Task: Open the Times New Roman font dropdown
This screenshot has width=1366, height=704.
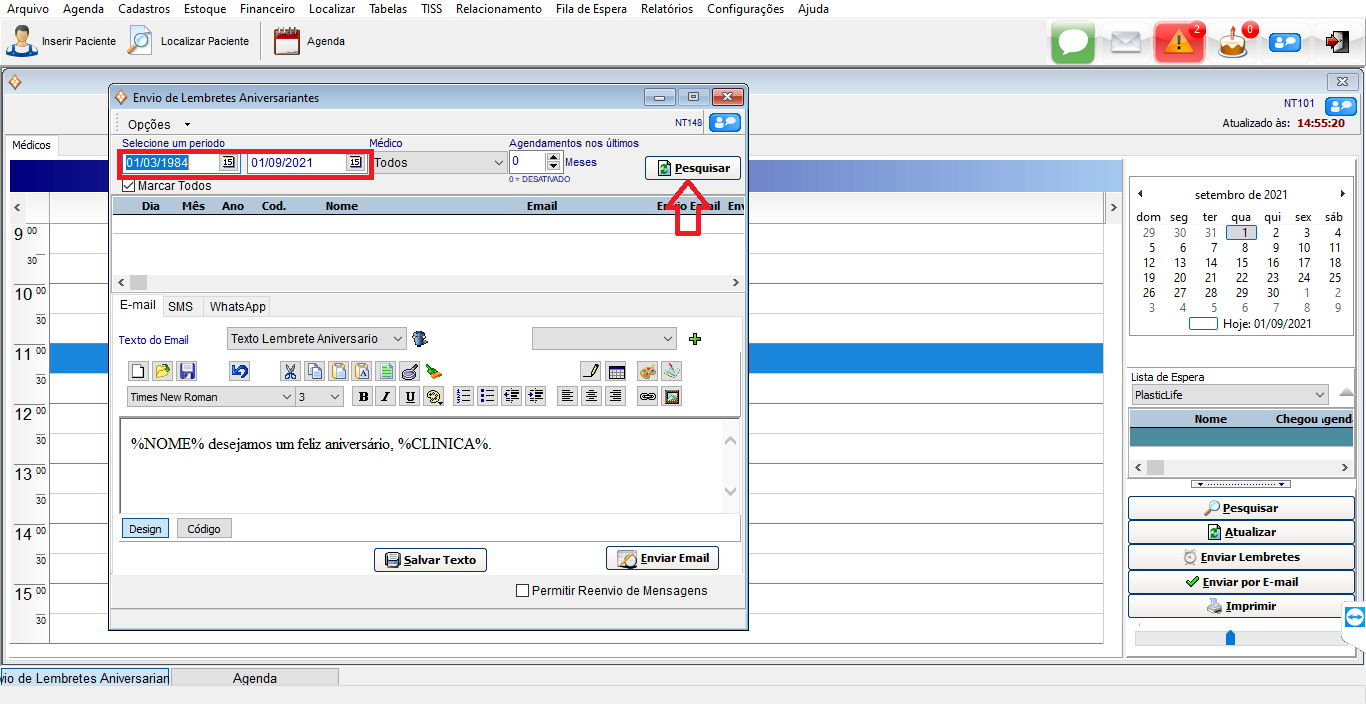Action: coord(286,397)
